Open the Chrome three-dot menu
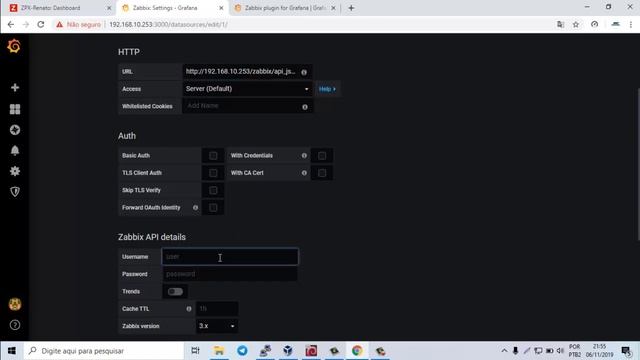 point(631,24)
